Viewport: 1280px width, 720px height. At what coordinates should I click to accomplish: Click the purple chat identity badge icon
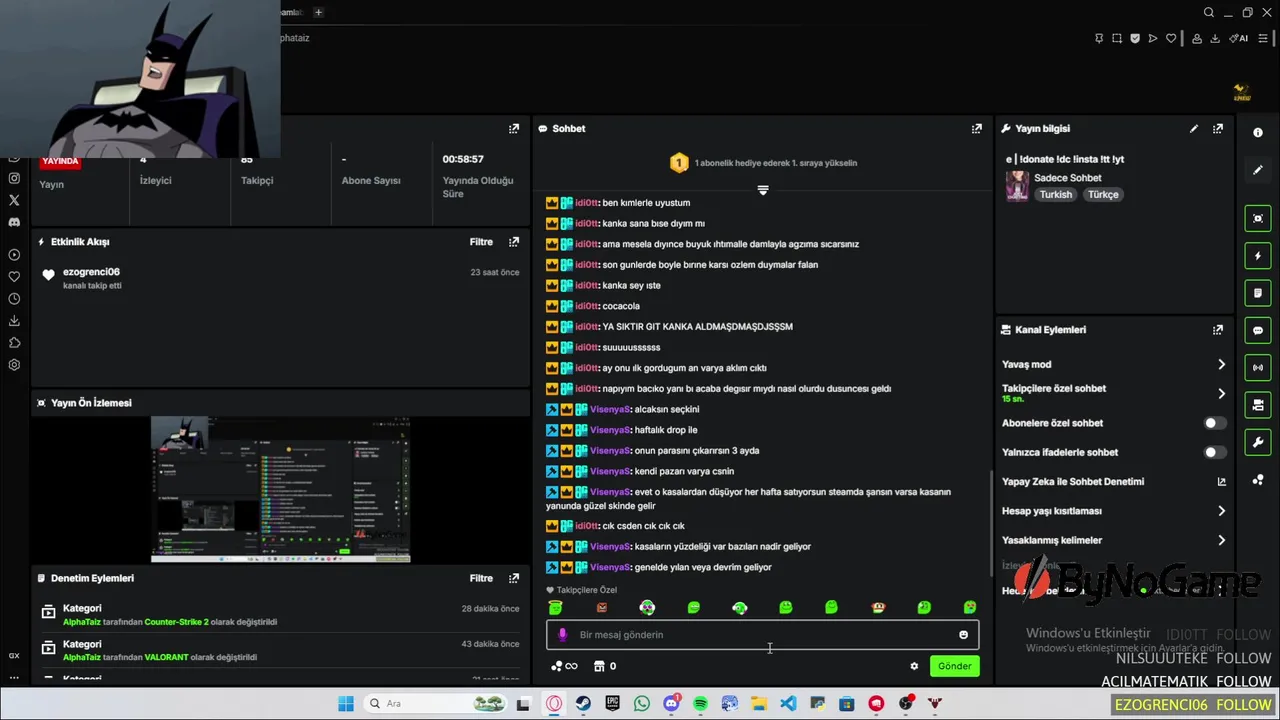[562, 635]
